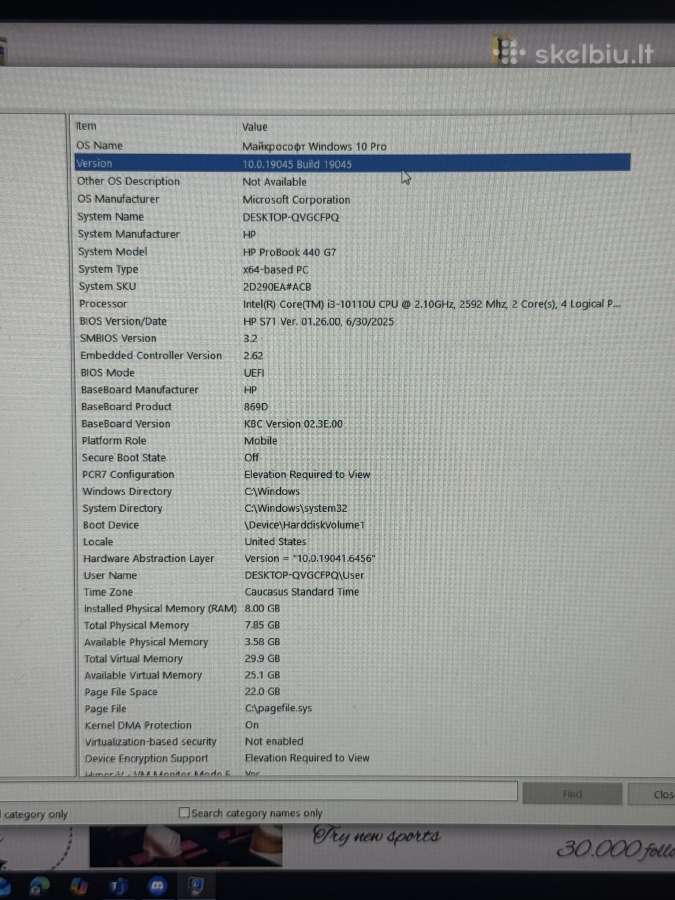Open Microsoft Edge from the taskbar
Screen dimensions: 675x900
[x=38, y=886]
